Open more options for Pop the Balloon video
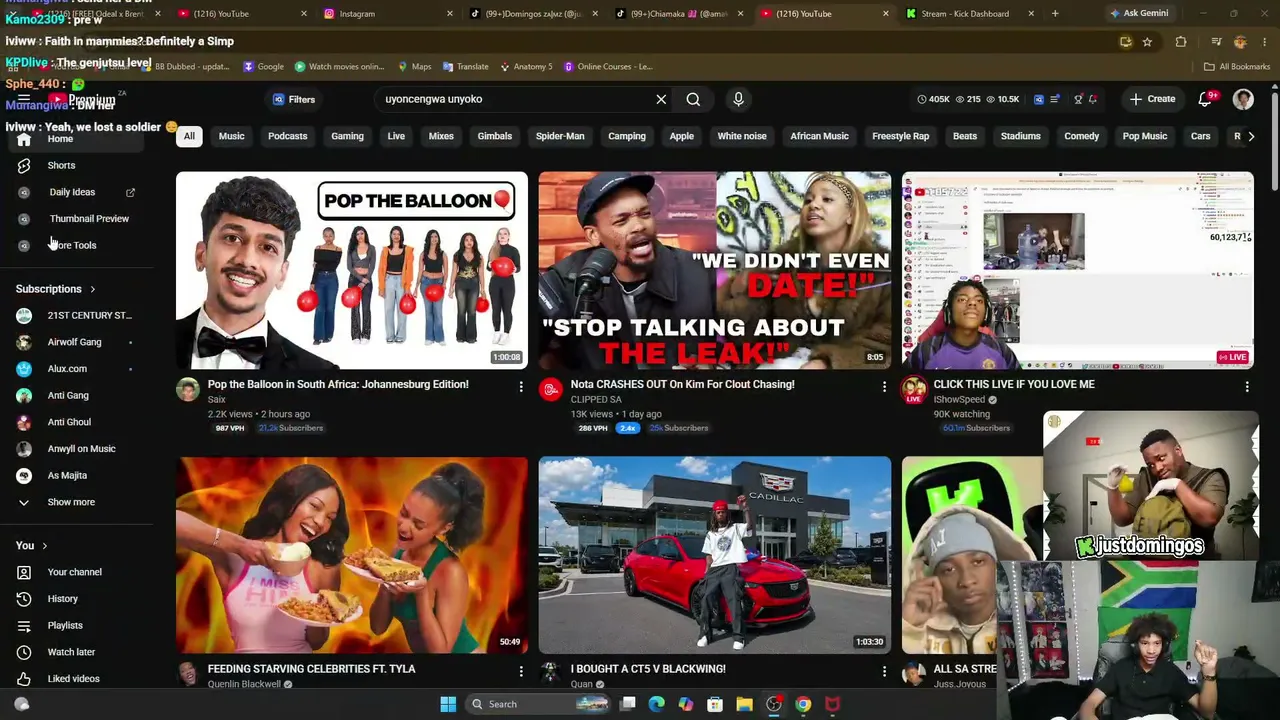This screenshot has width=1280, height=720. pos(521,386)
